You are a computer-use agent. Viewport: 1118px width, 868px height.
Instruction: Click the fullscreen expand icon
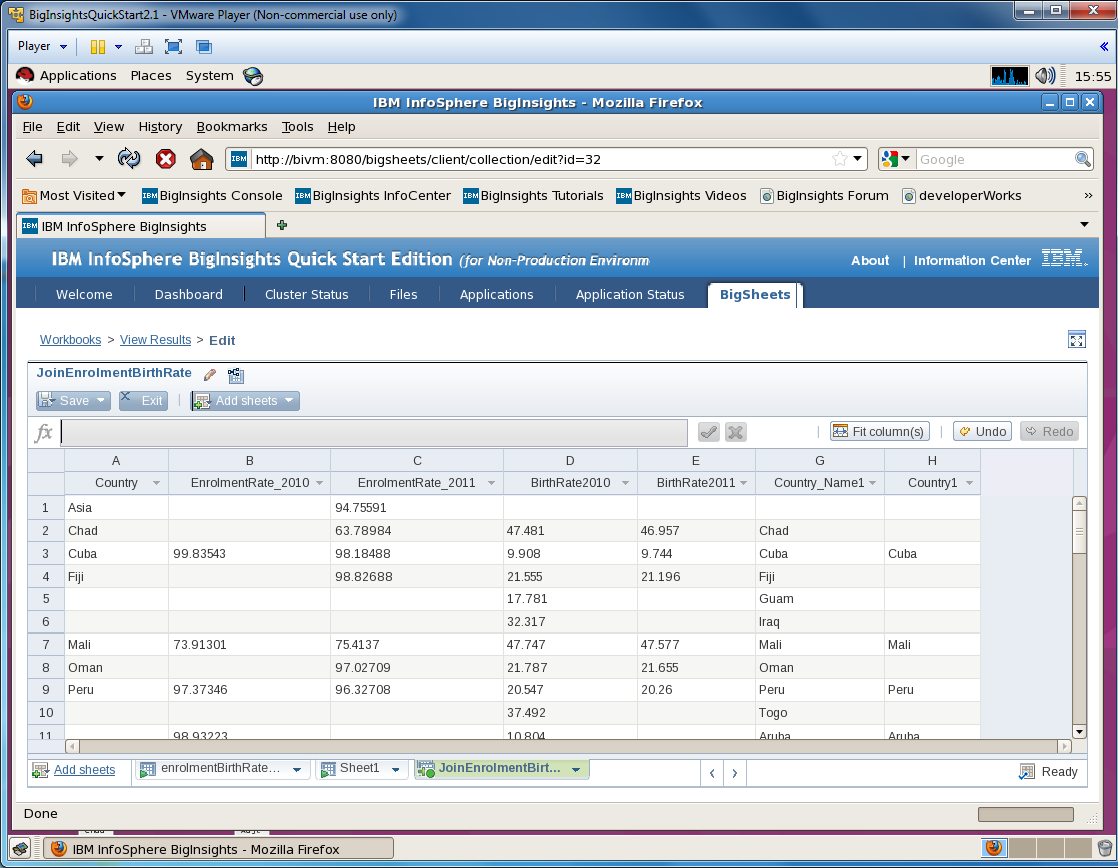click(x=1076, y=340)
